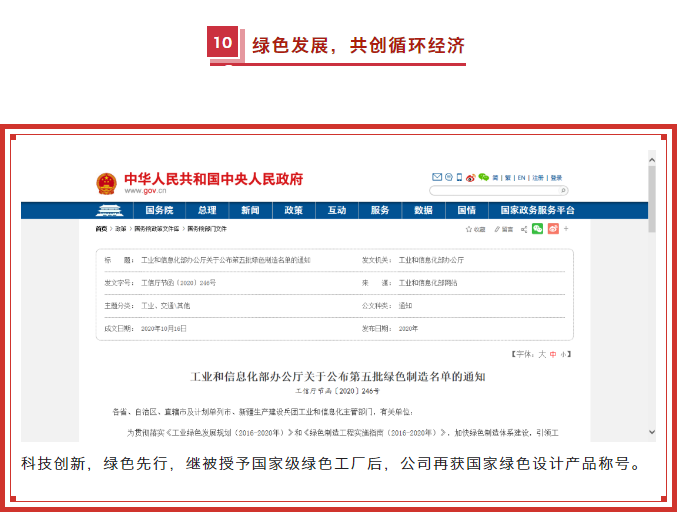Viewport: 678px width, 513px height.
Task: Open the mobile phone version icon
Action: pos(460,177)
